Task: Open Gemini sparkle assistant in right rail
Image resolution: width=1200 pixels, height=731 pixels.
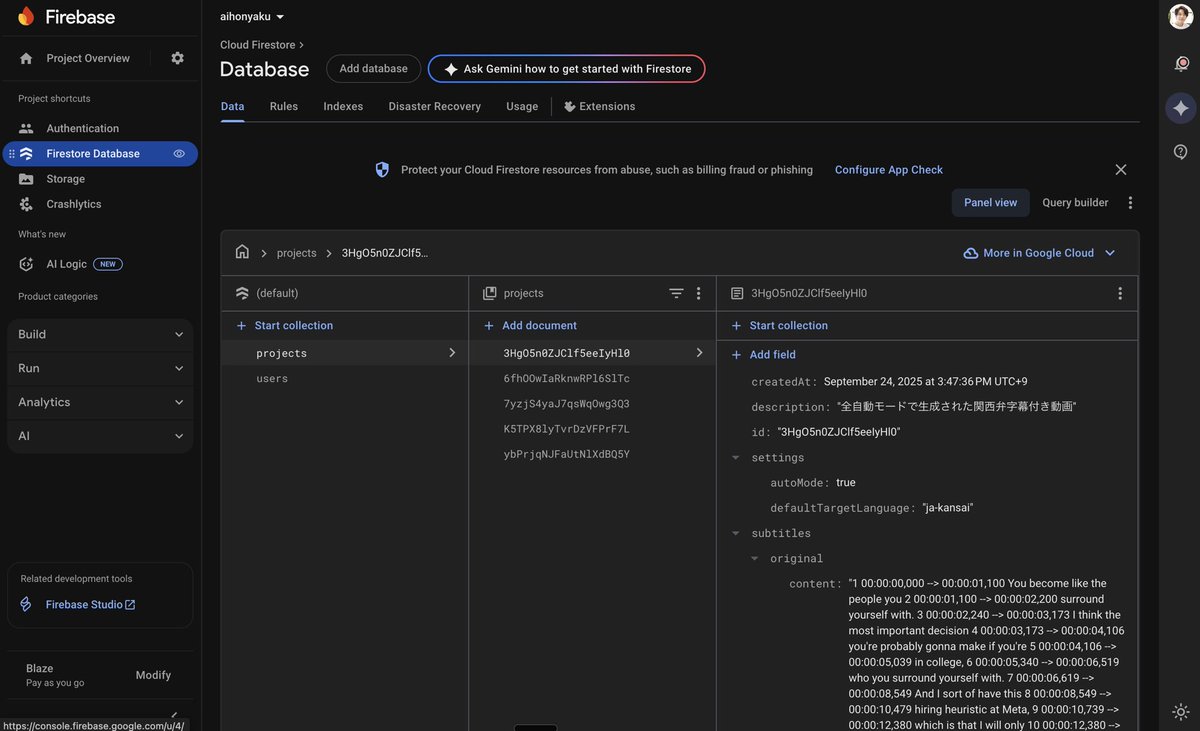Action: click(1181, 108)
